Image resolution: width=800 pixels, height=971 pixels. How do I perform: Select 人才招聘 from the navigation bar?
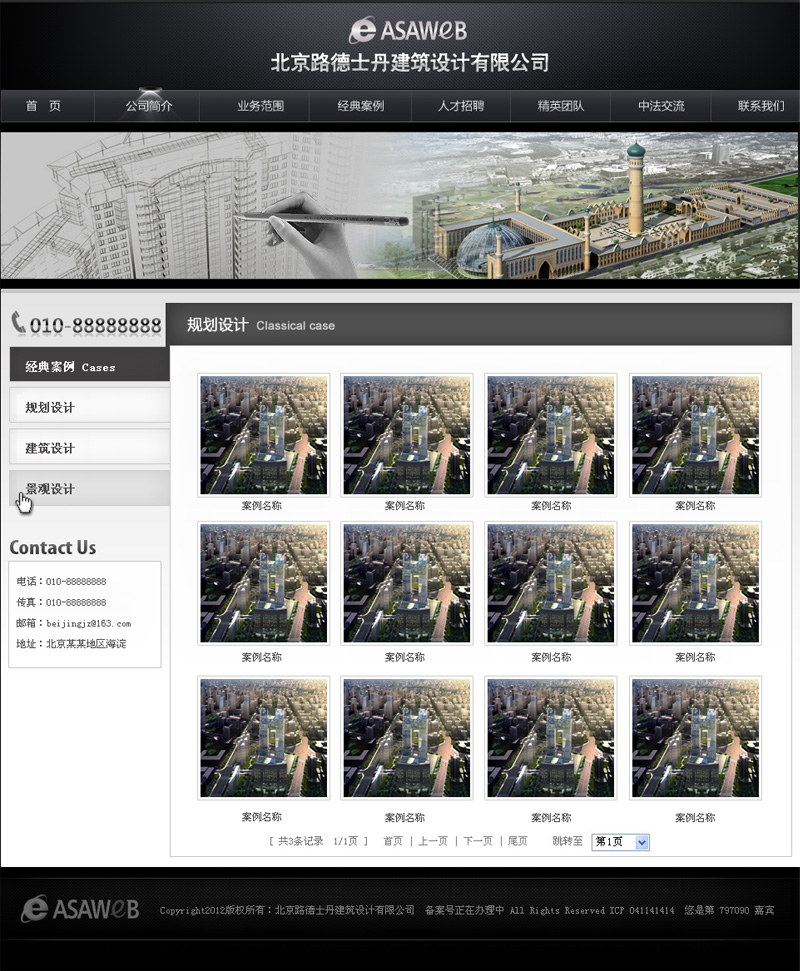(x=460, y=106)
